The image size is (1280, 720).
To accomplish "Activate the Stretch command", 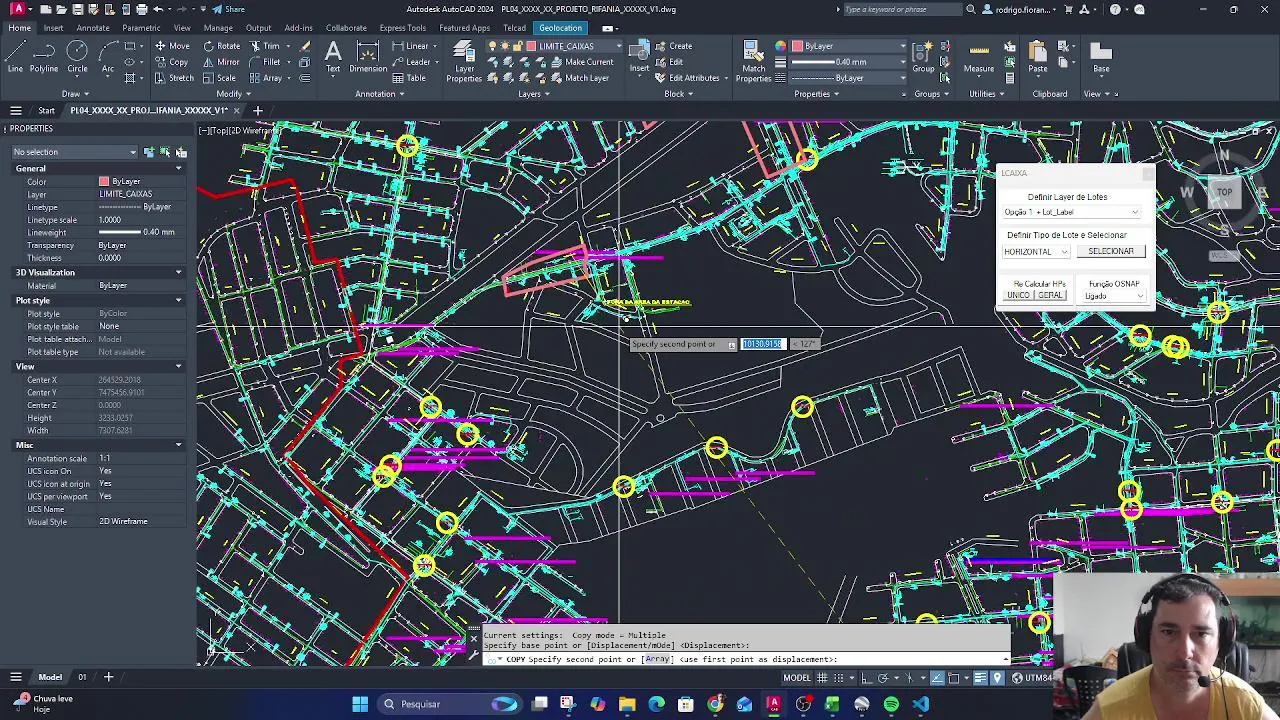I will point(174,78).
